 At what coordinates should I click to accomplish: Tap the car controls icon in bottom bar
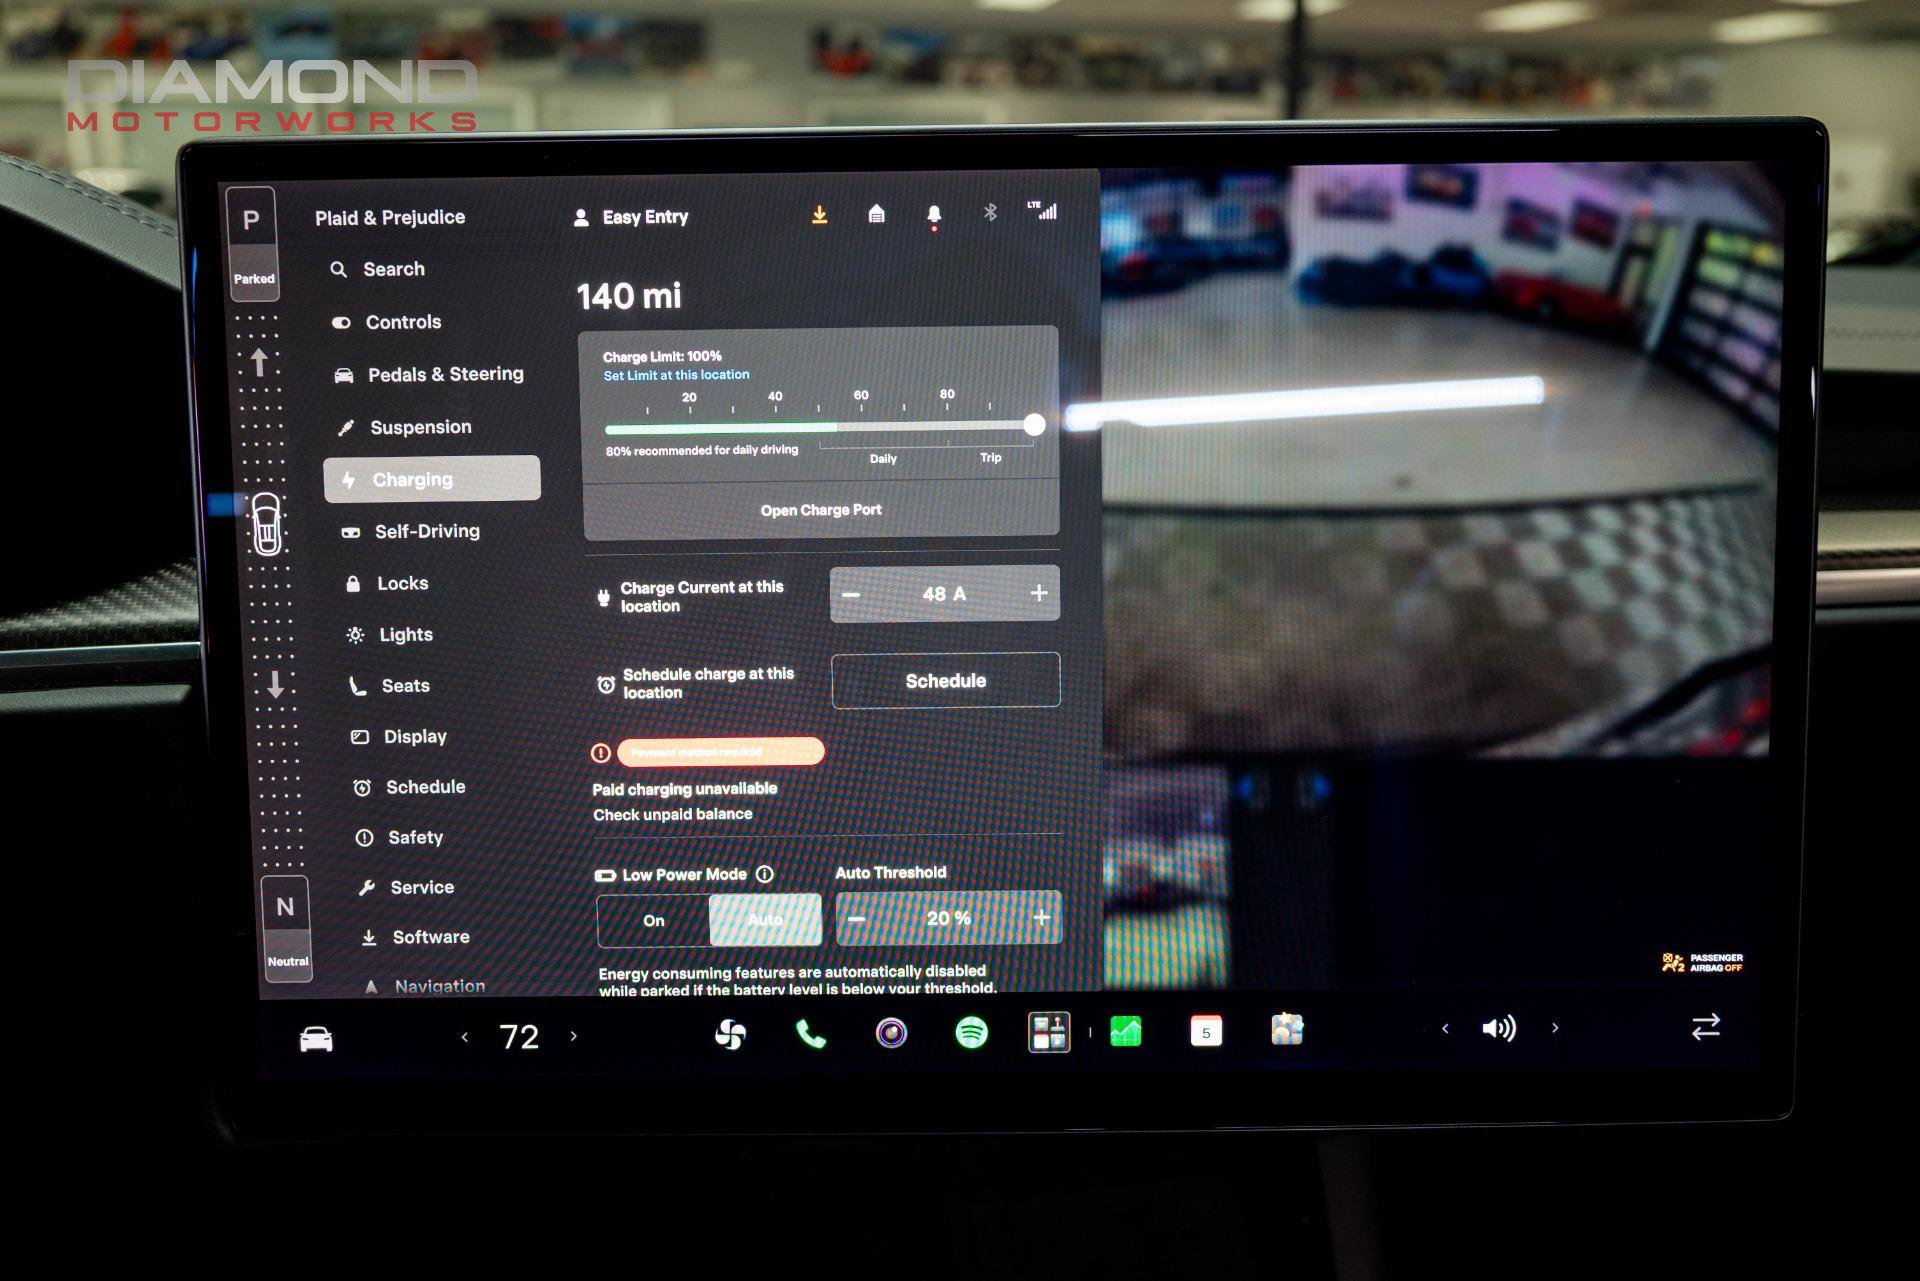(316, 1039)
